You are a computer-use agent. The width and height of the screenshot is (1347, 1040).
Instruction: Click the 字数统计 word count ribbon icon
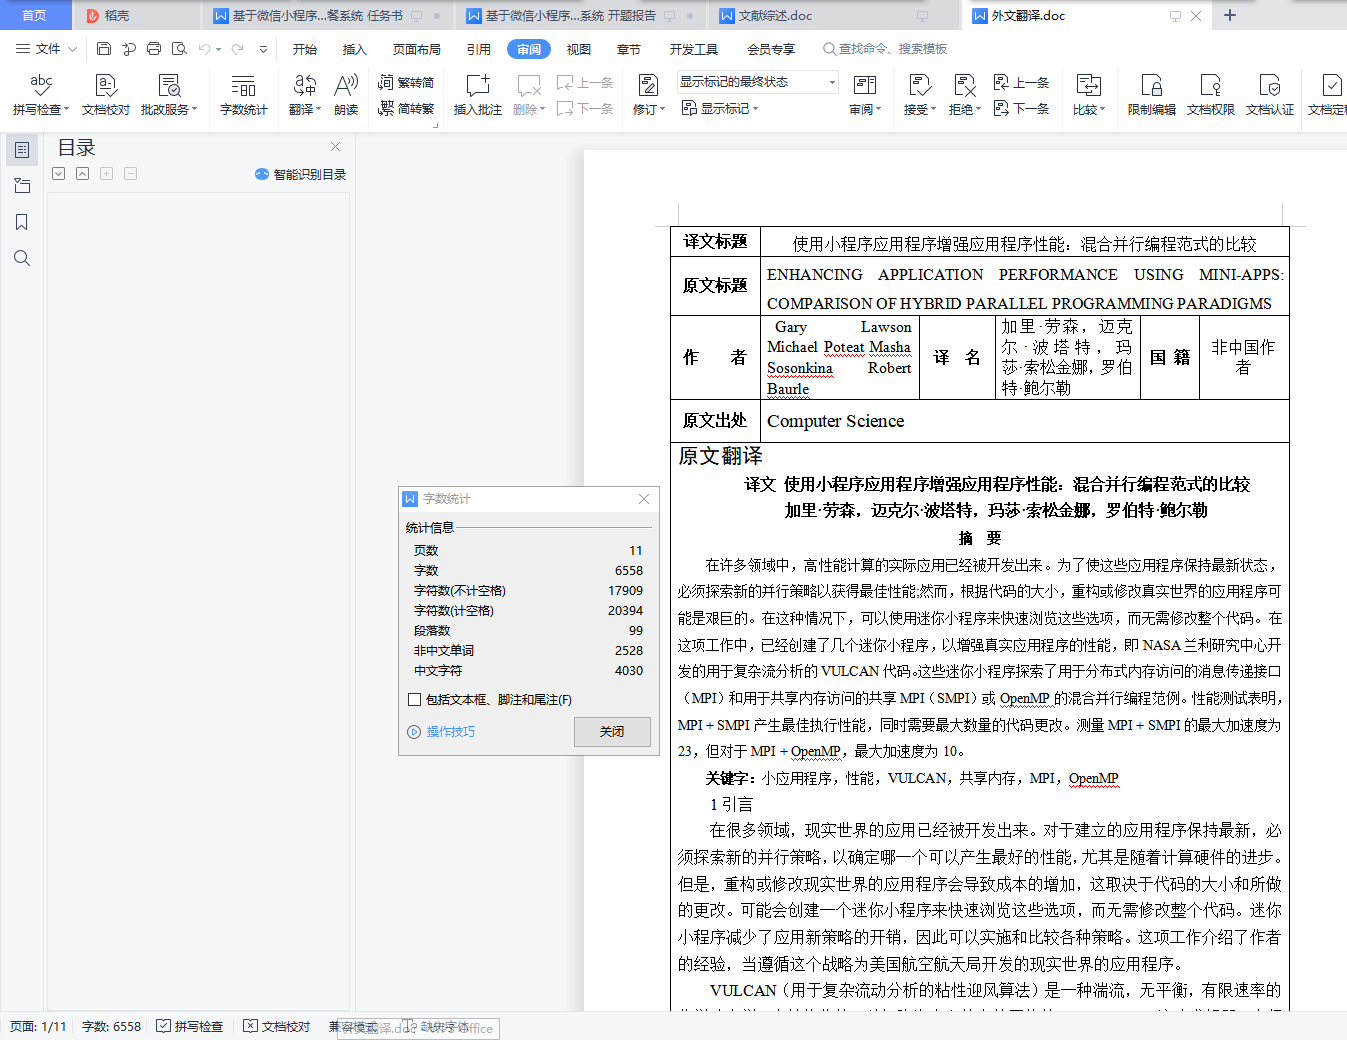click(x=243, y=95)
